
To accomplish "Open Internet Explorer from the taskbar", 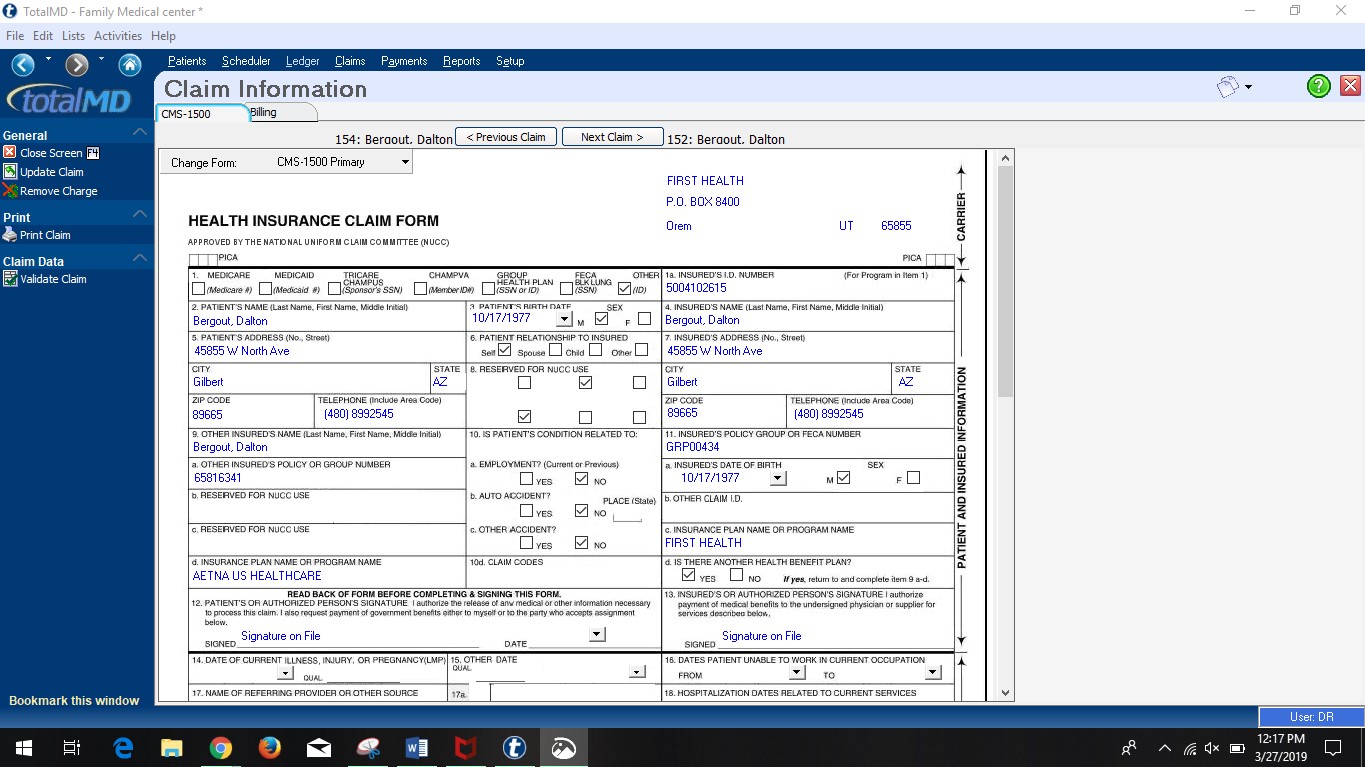I will click(124, 747).
